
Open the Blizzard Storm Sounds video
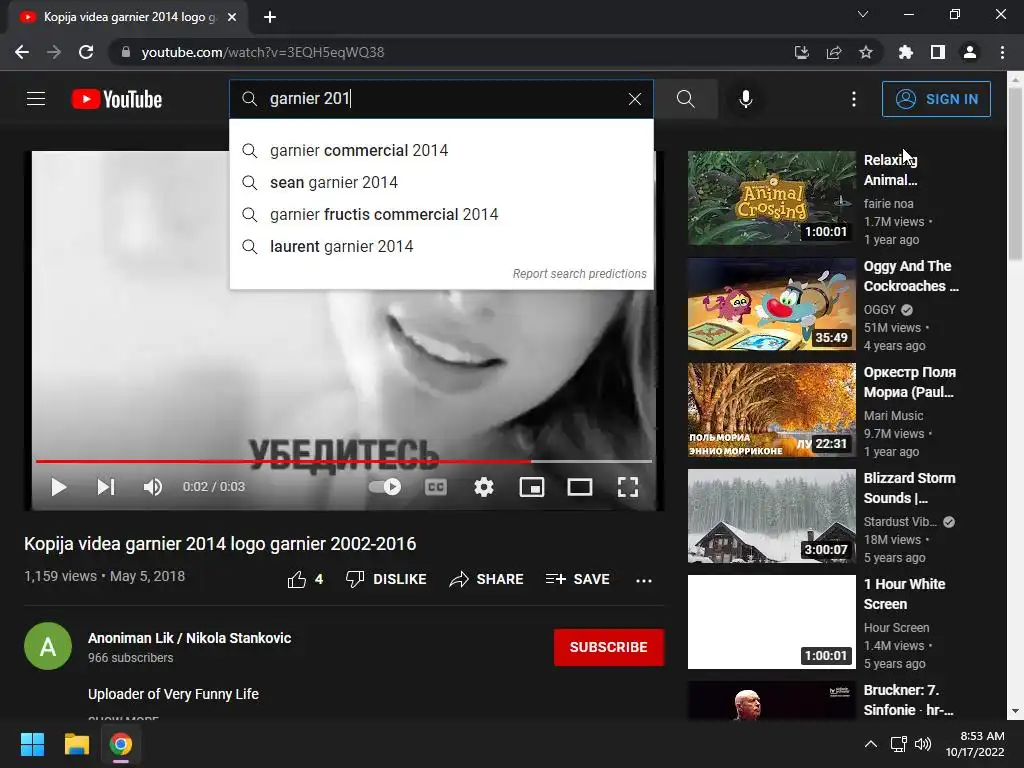[771, 516]
